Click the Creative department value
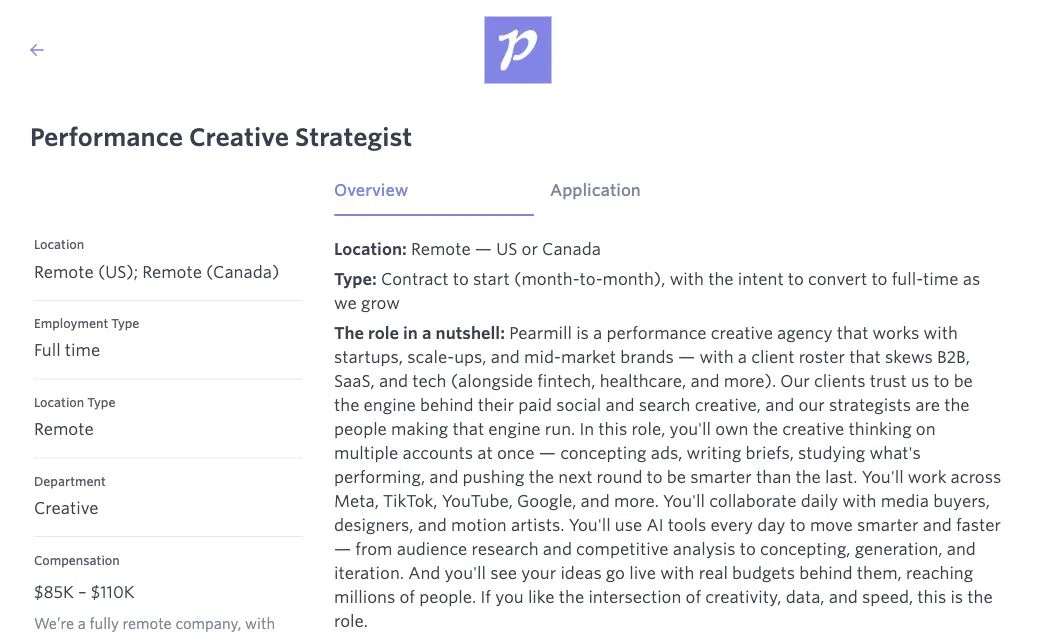 [x=66, y=508]
